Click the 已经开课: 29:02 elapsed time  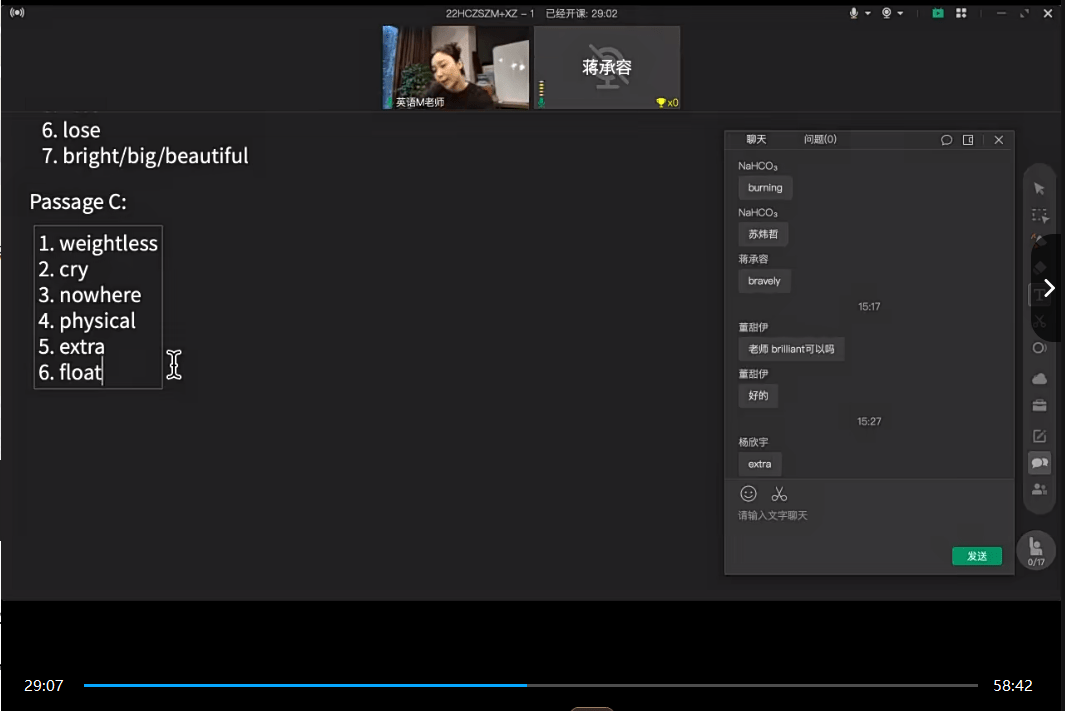(581, 14)
